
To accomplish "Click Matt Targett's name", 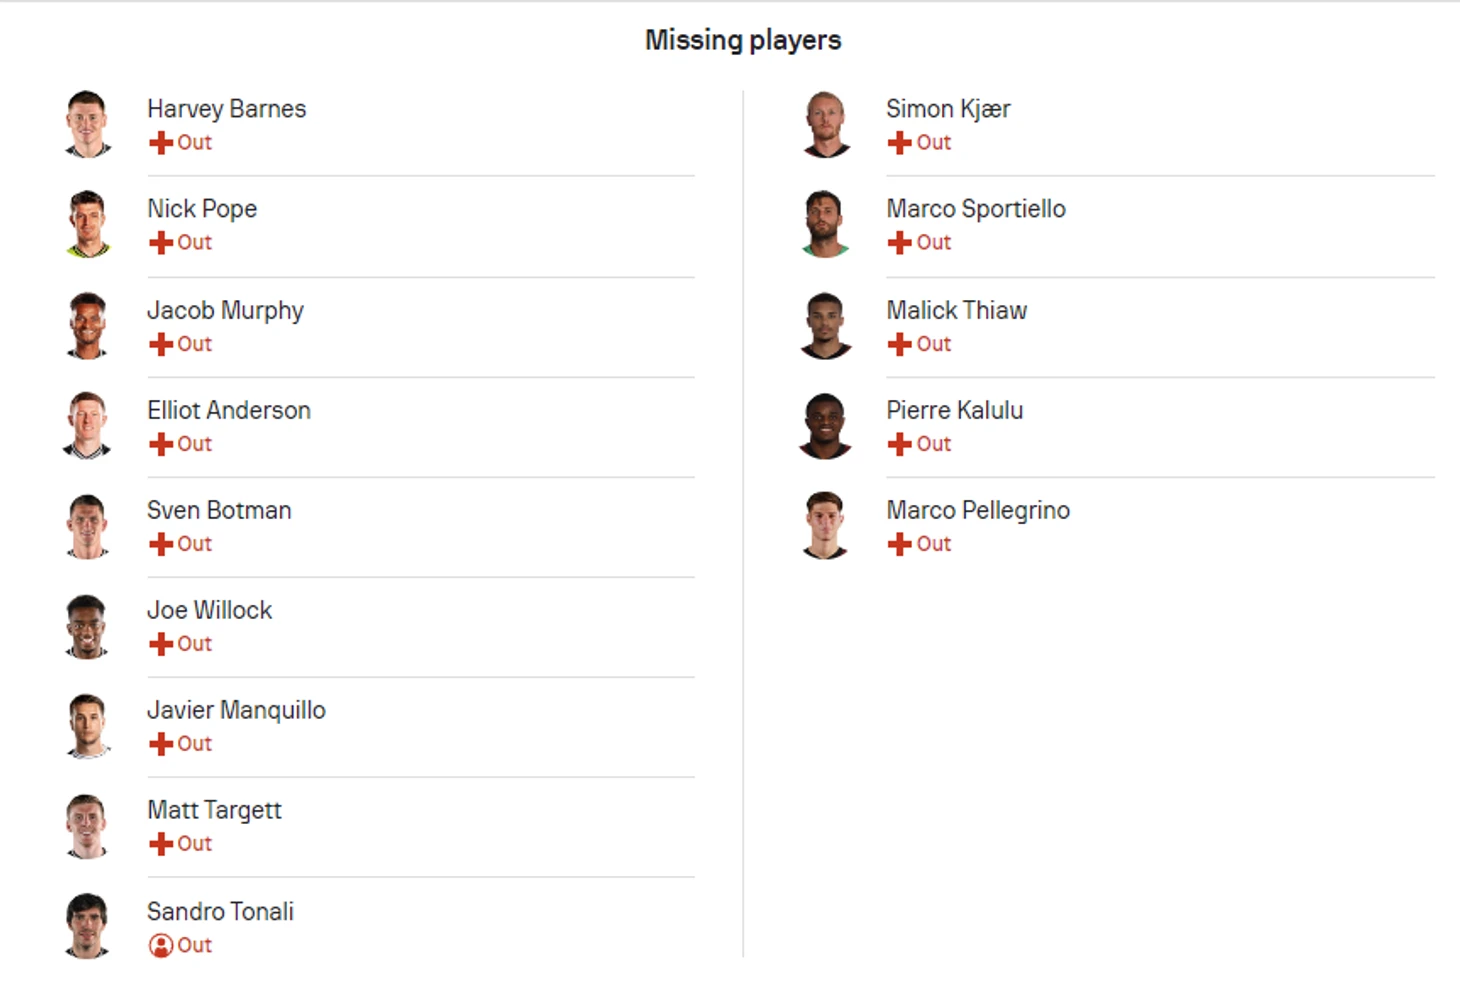I will tap(214, 811).
